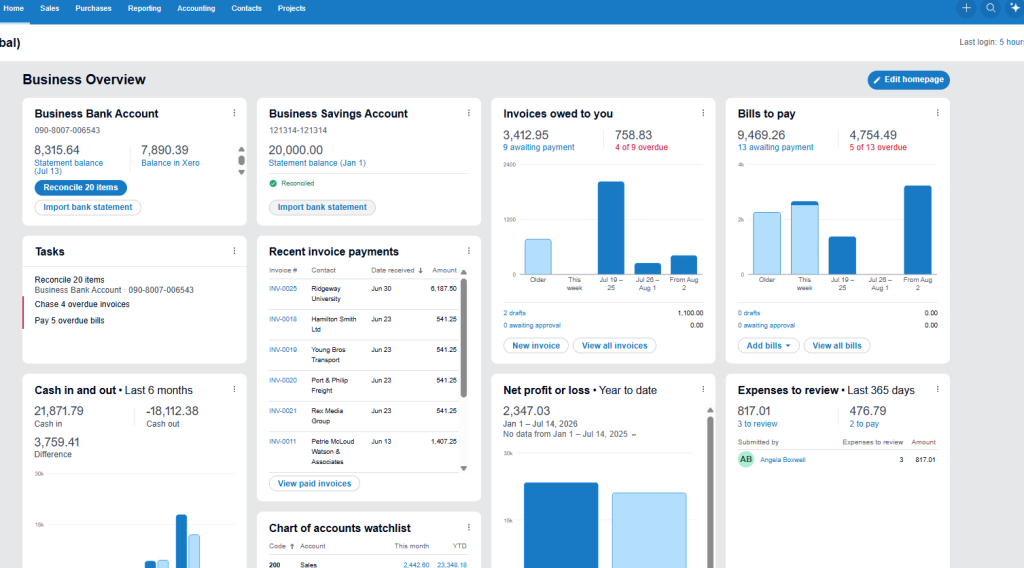Click Pay 5 overdue bills task
1024x568 pixels.
coord(69,321)
